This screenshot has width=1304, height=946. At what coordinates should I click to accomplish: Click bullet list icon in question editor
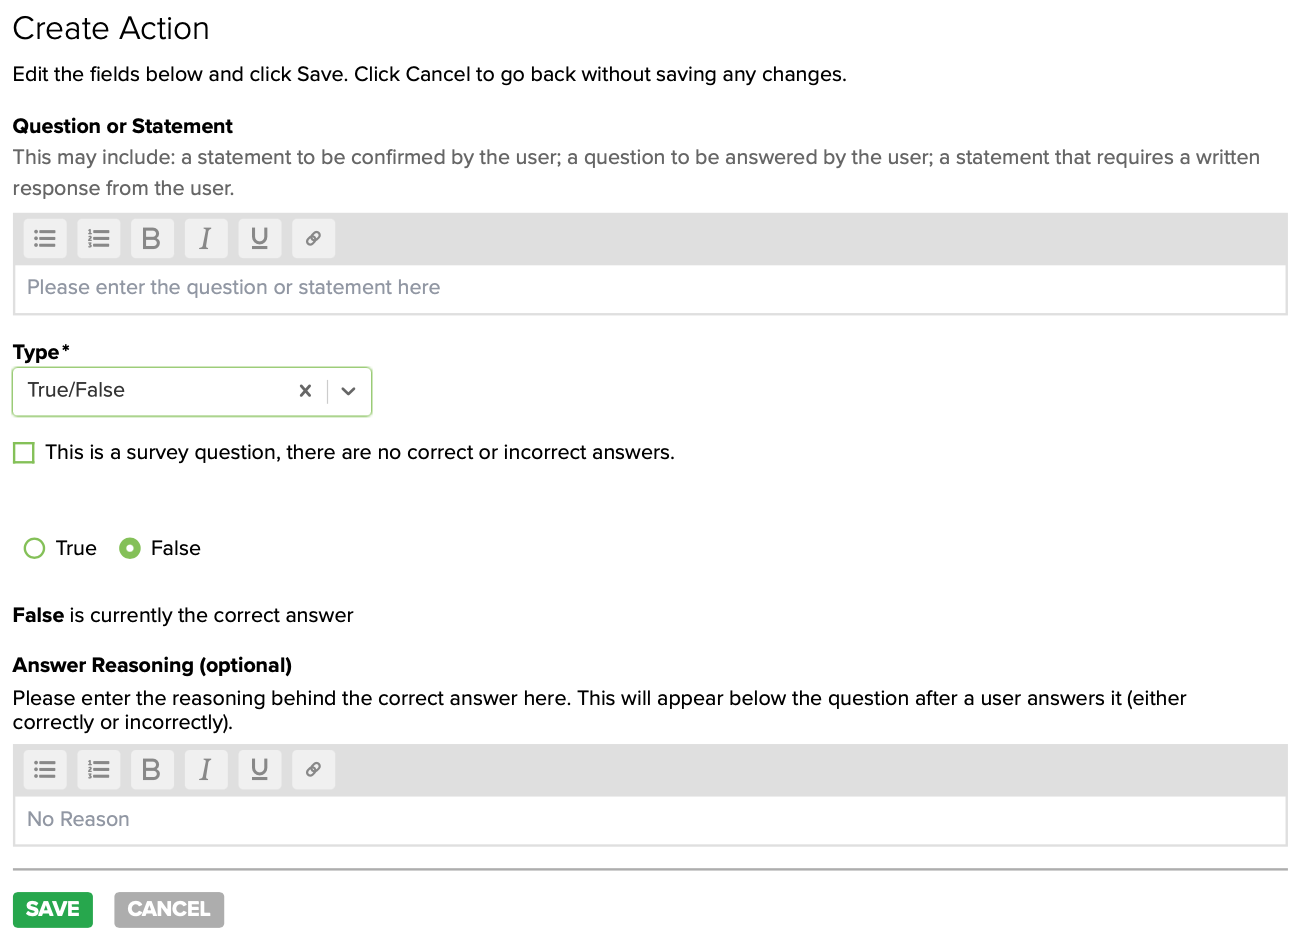click(45, 239)
